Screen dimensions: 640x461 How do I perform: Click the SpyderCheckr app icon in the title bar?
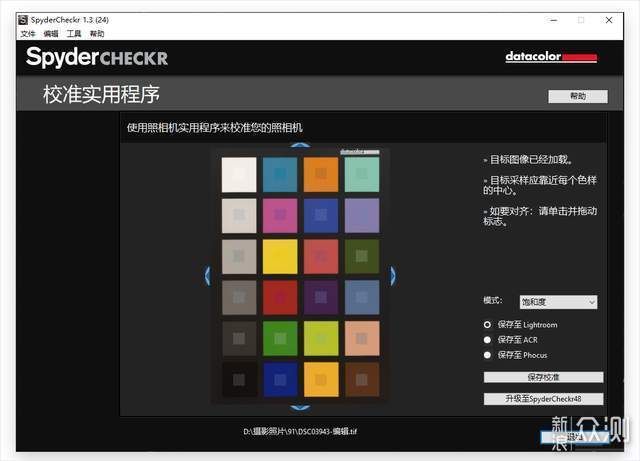coord(23,20)
